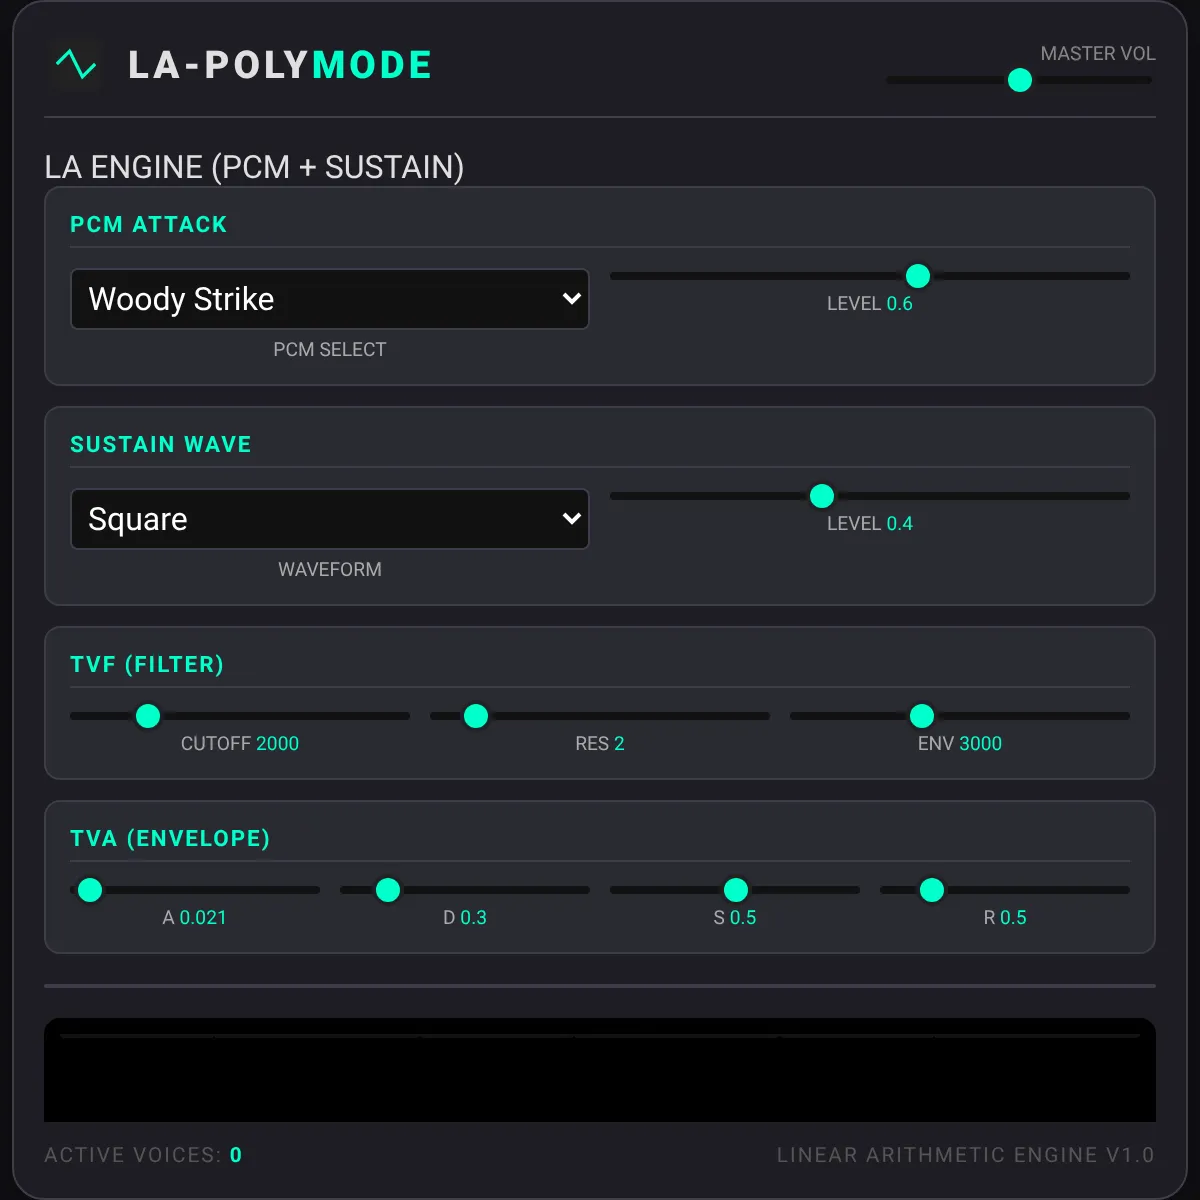Adjust the Master Vol slider handle
The height and width of the screenshot is (1200, 1200).
pos(1020,80)
